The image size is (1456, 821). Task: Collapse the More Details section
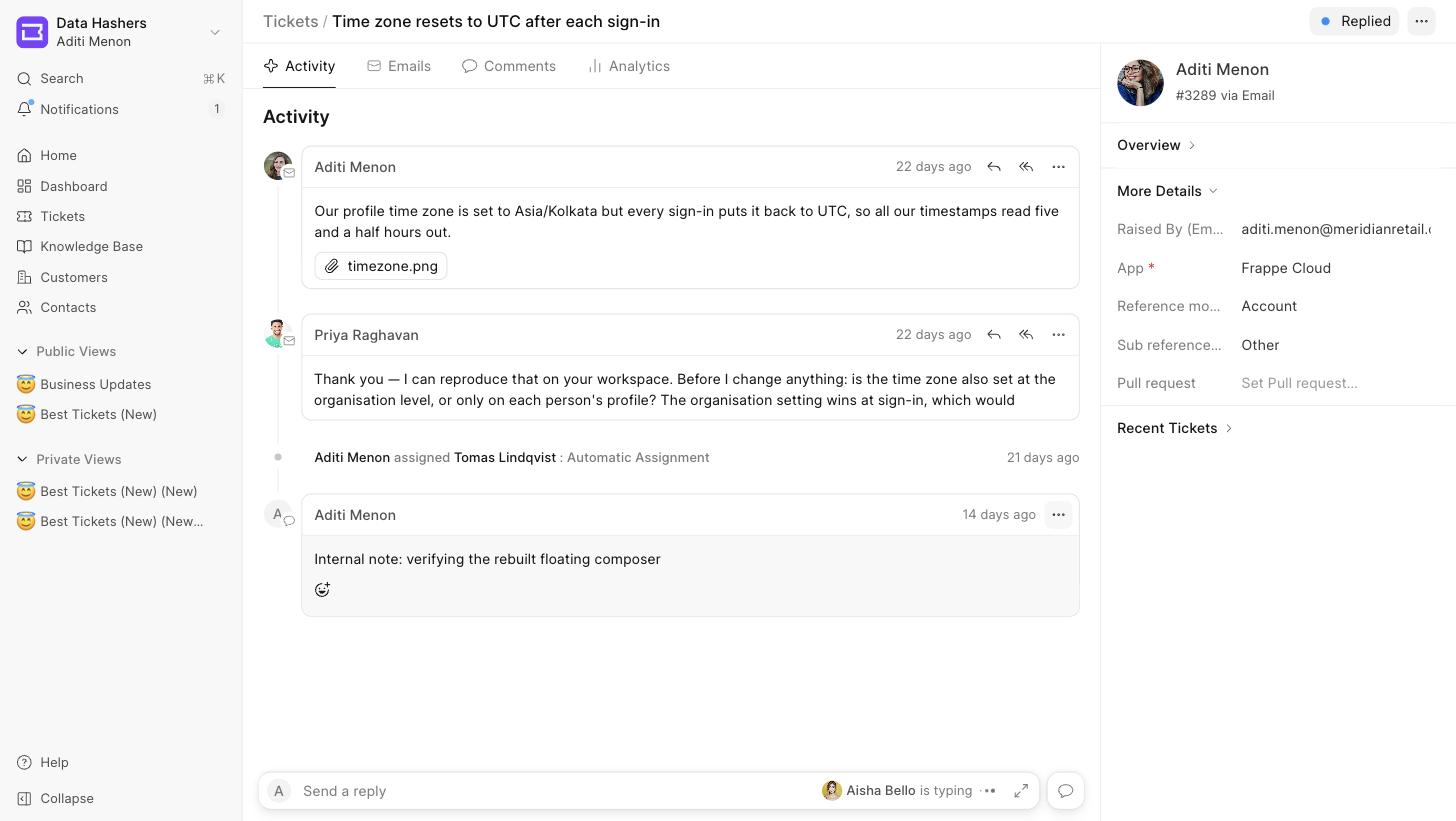pos(1168,191)
